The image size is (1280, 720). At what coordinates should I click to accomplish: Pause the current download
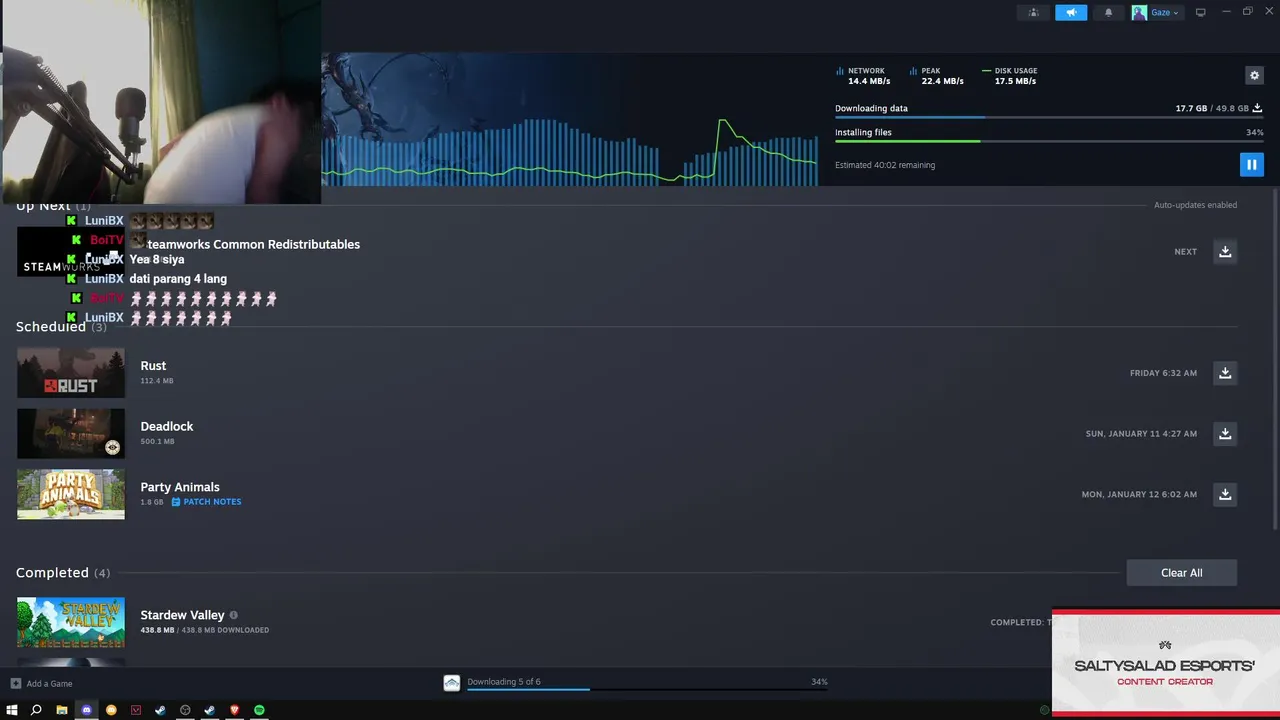coord(1251,164)
